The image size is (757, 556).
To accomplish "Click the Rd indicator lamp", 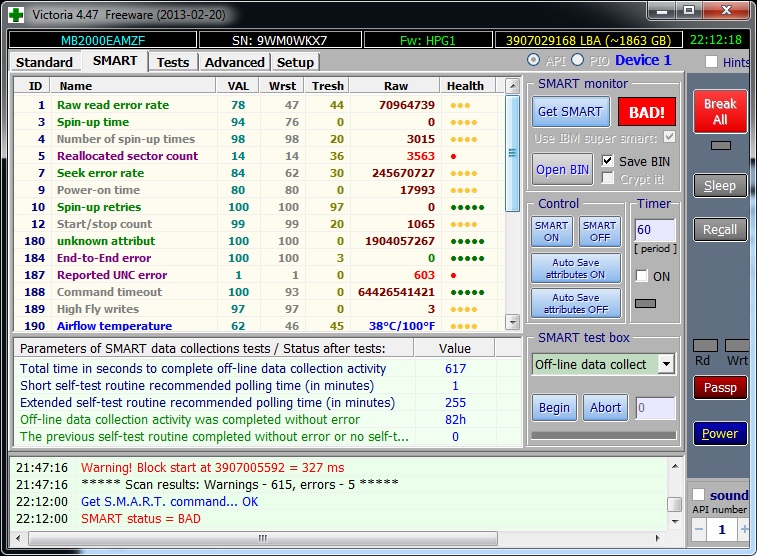I will 705,345.
